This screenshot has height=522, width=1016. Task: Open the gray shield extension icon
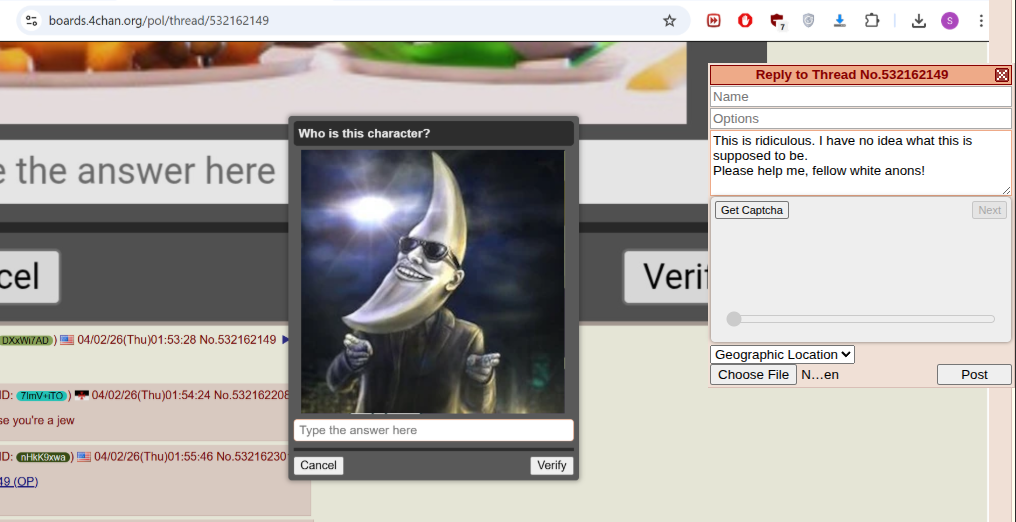coord(808,21)
